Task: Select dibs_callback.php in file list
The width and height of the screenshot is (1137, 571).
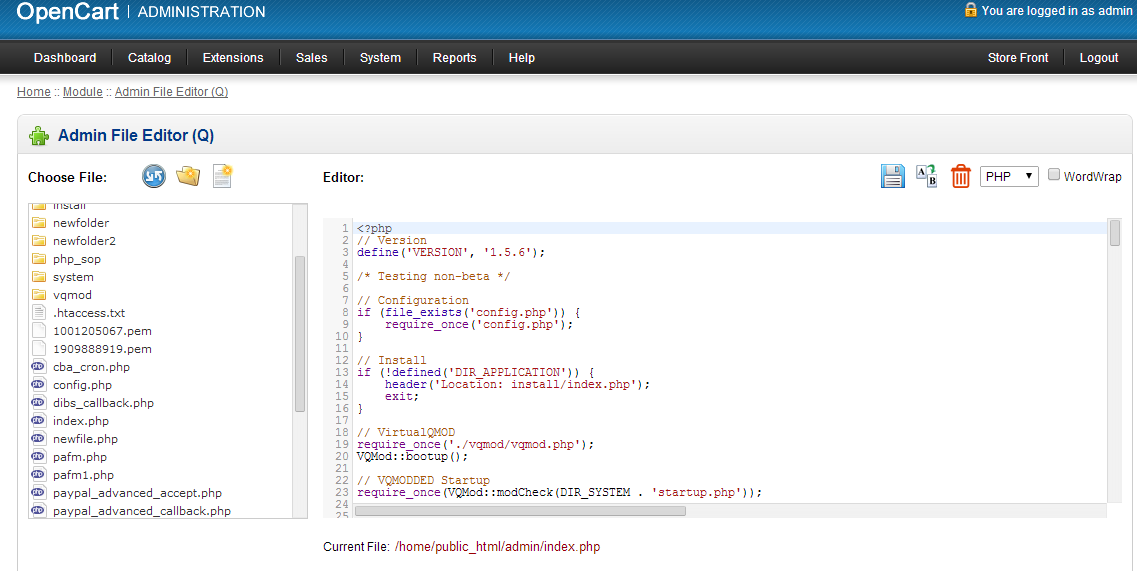Action: coord(103,403)
